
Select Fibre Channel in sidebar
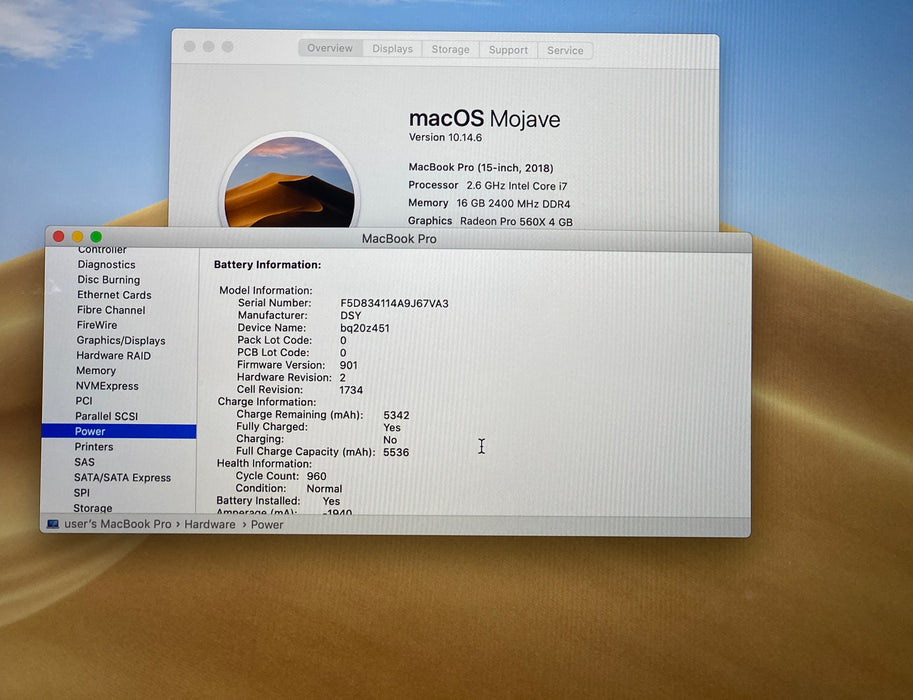tap(111, 310)
